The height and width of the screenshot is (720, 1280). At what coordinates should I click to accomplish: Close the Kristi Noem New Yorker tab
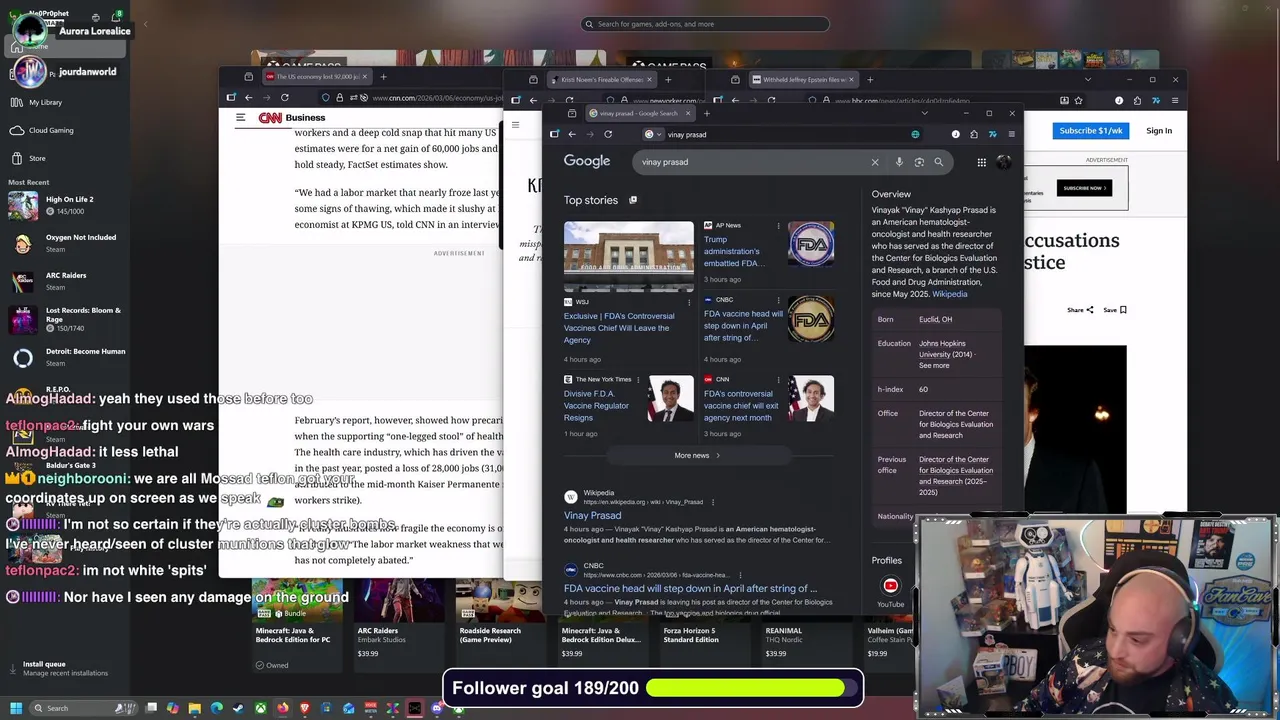point(649,80)
